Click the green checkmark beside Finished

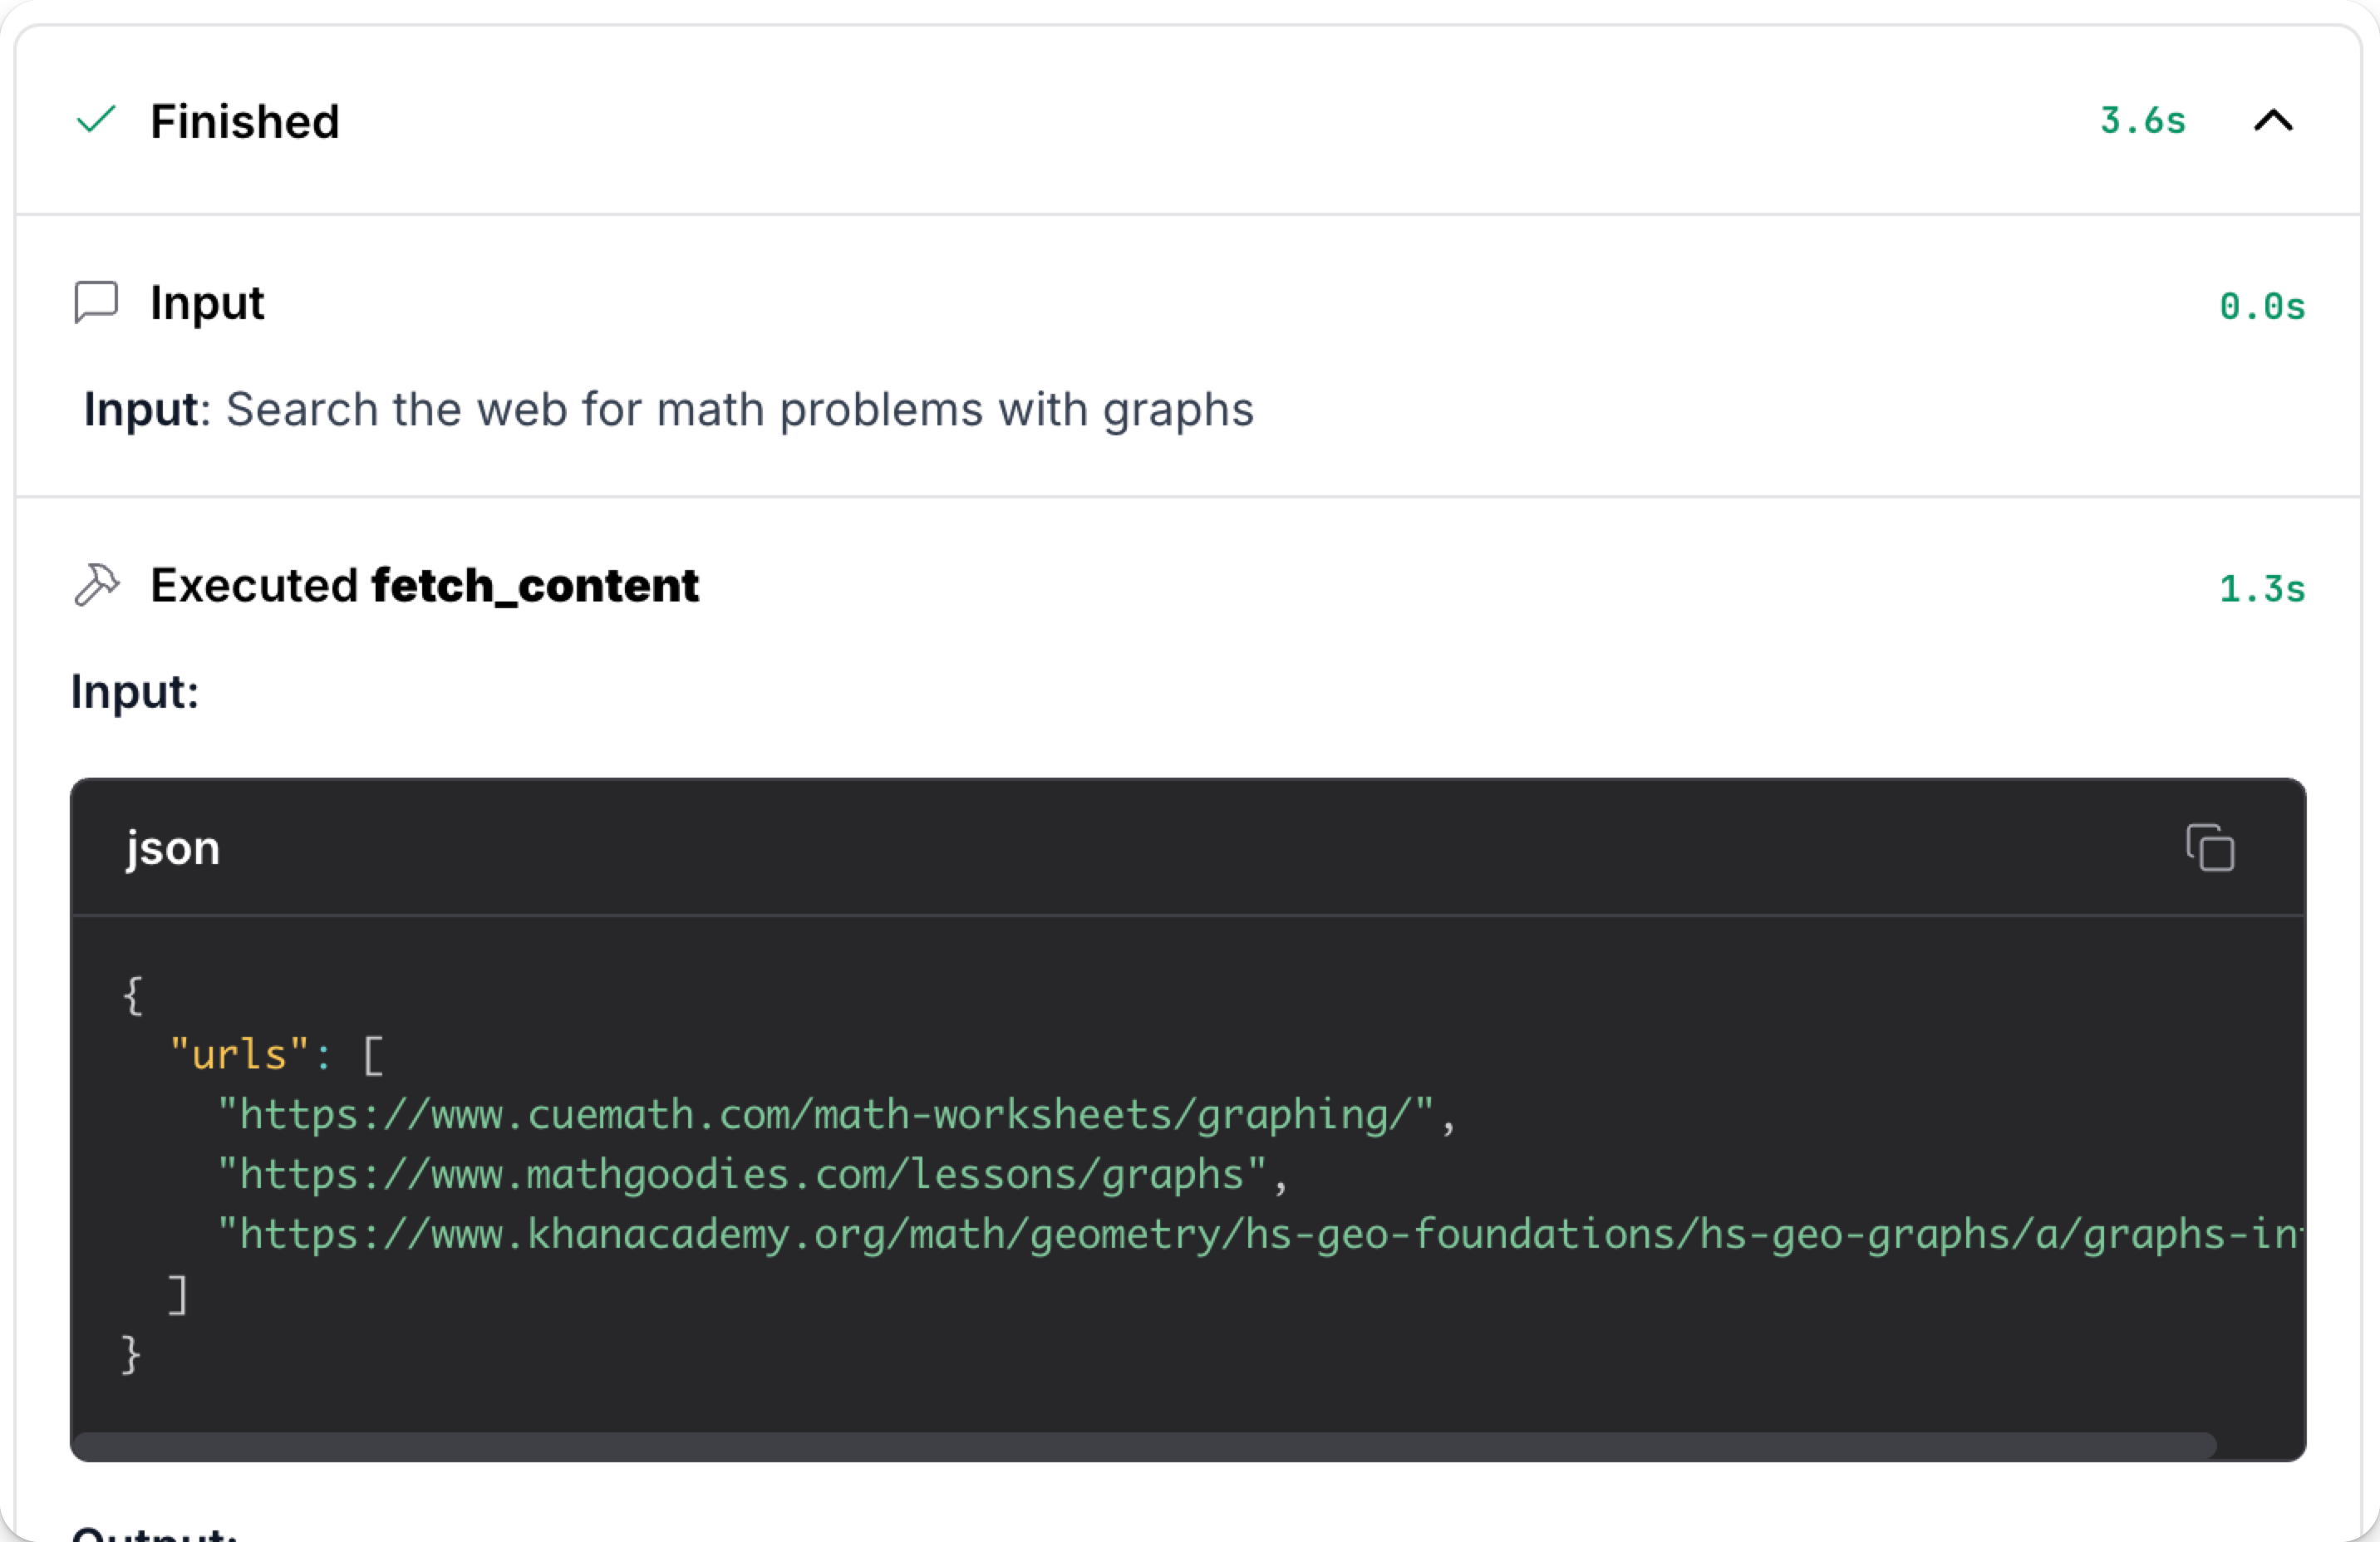pos(97,120)
